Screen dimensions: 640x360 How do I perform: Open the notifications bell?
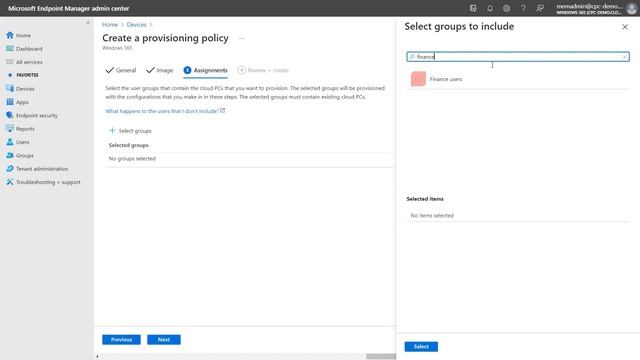(x=490, y=8)
